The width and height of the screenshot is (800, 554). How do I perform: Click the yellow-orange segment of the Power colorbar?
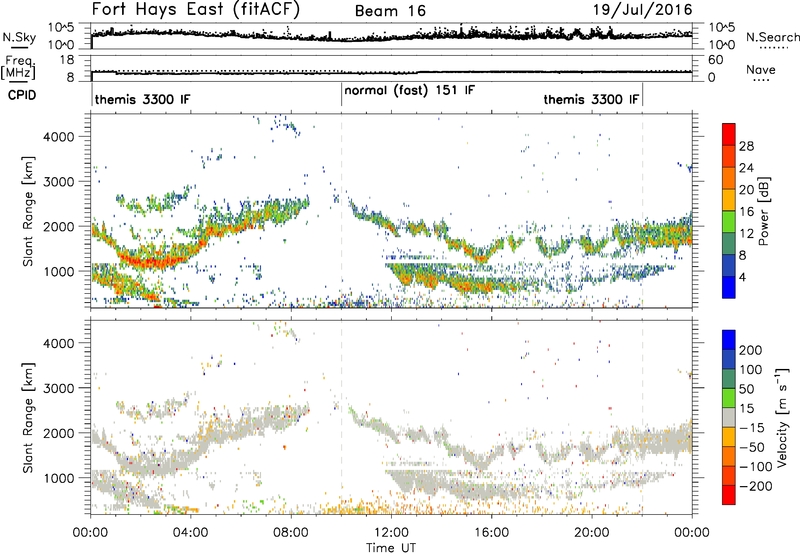(729, 199)
